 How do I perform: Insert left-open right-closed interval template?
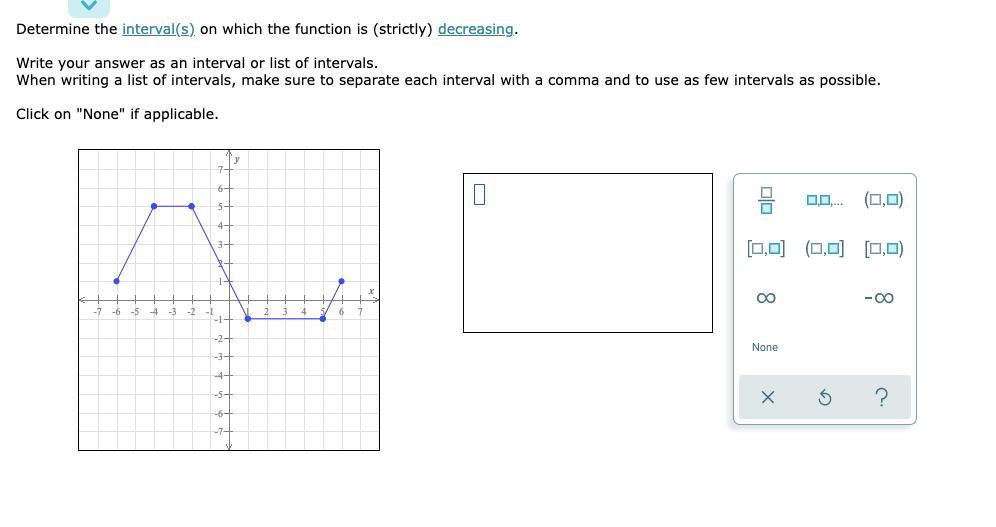(x=824, y=248)
